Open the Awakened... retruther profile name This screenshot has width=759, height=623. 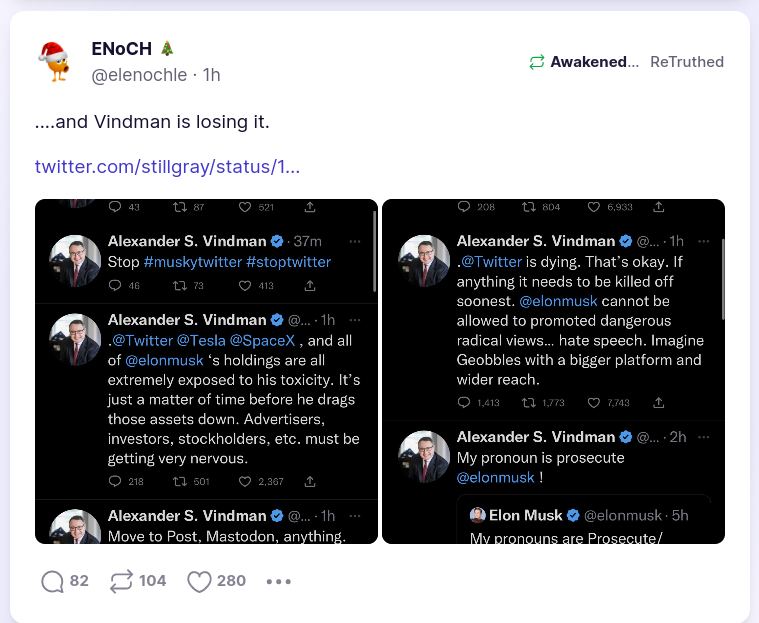(x=594, y=62)
